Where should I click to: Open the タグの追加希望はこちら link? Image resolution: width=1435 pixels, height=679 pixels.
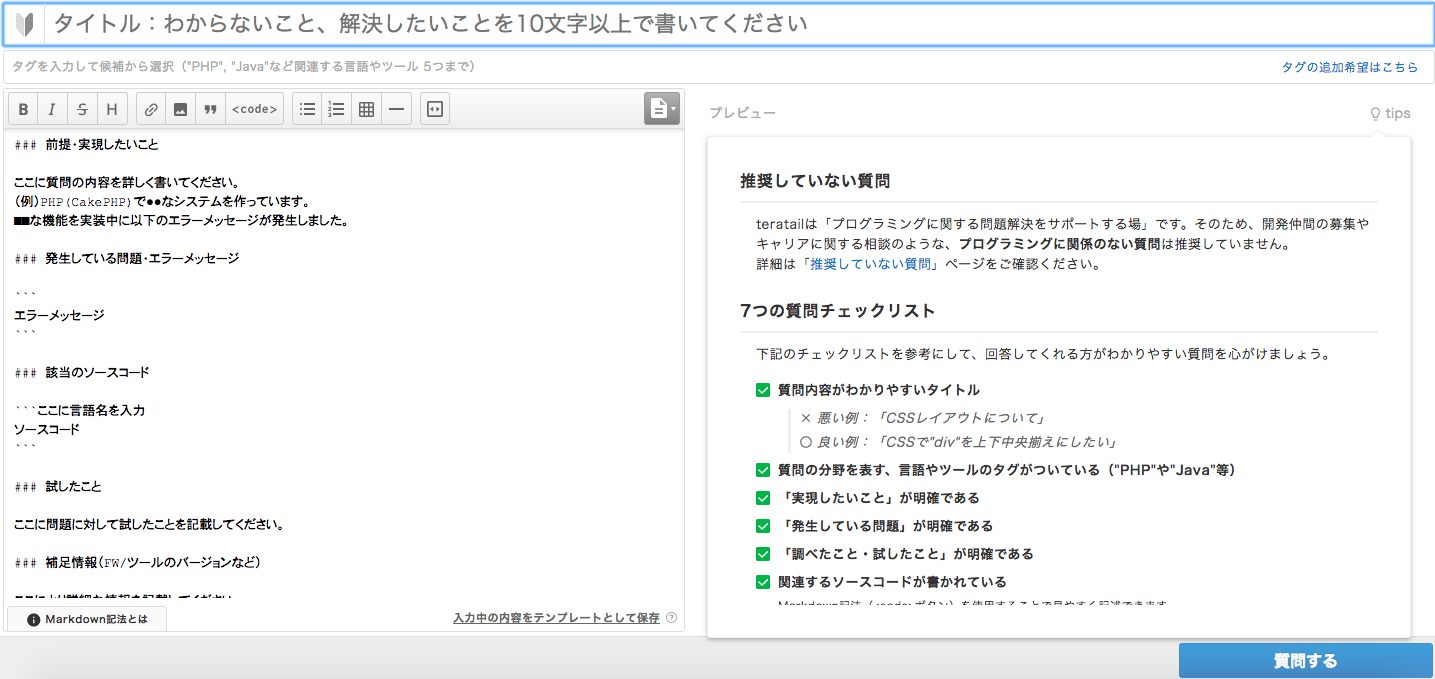1350,67
